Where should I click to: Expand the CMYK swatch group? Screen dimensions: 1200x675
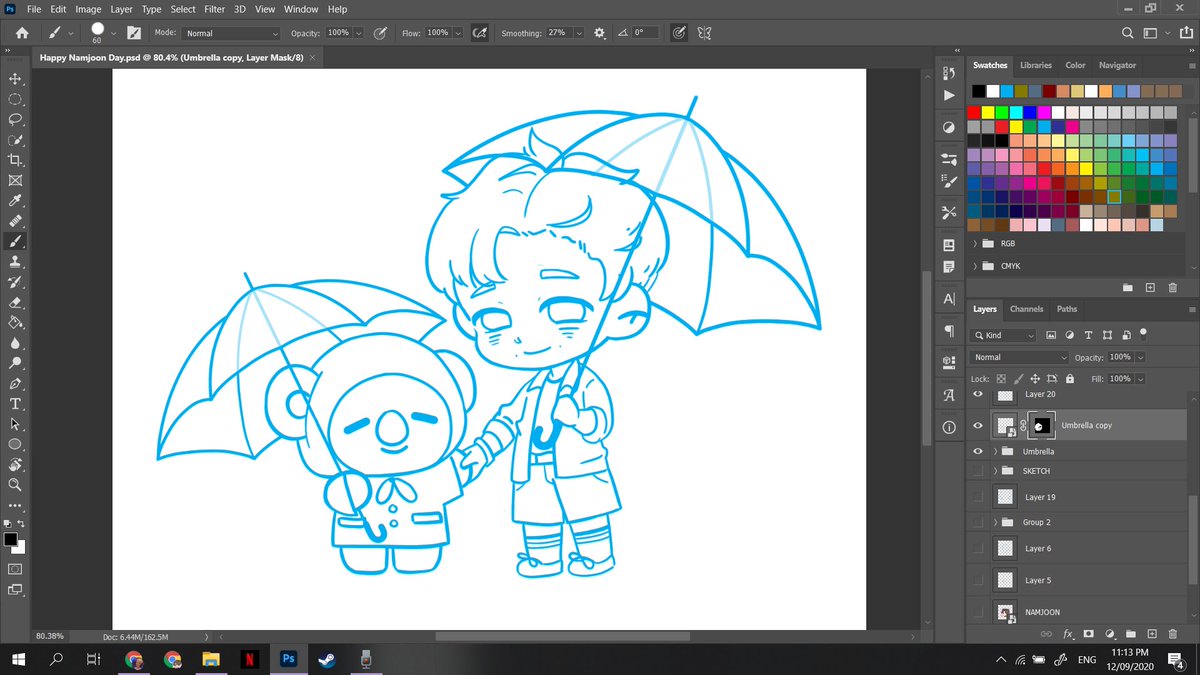click(976, 266)
